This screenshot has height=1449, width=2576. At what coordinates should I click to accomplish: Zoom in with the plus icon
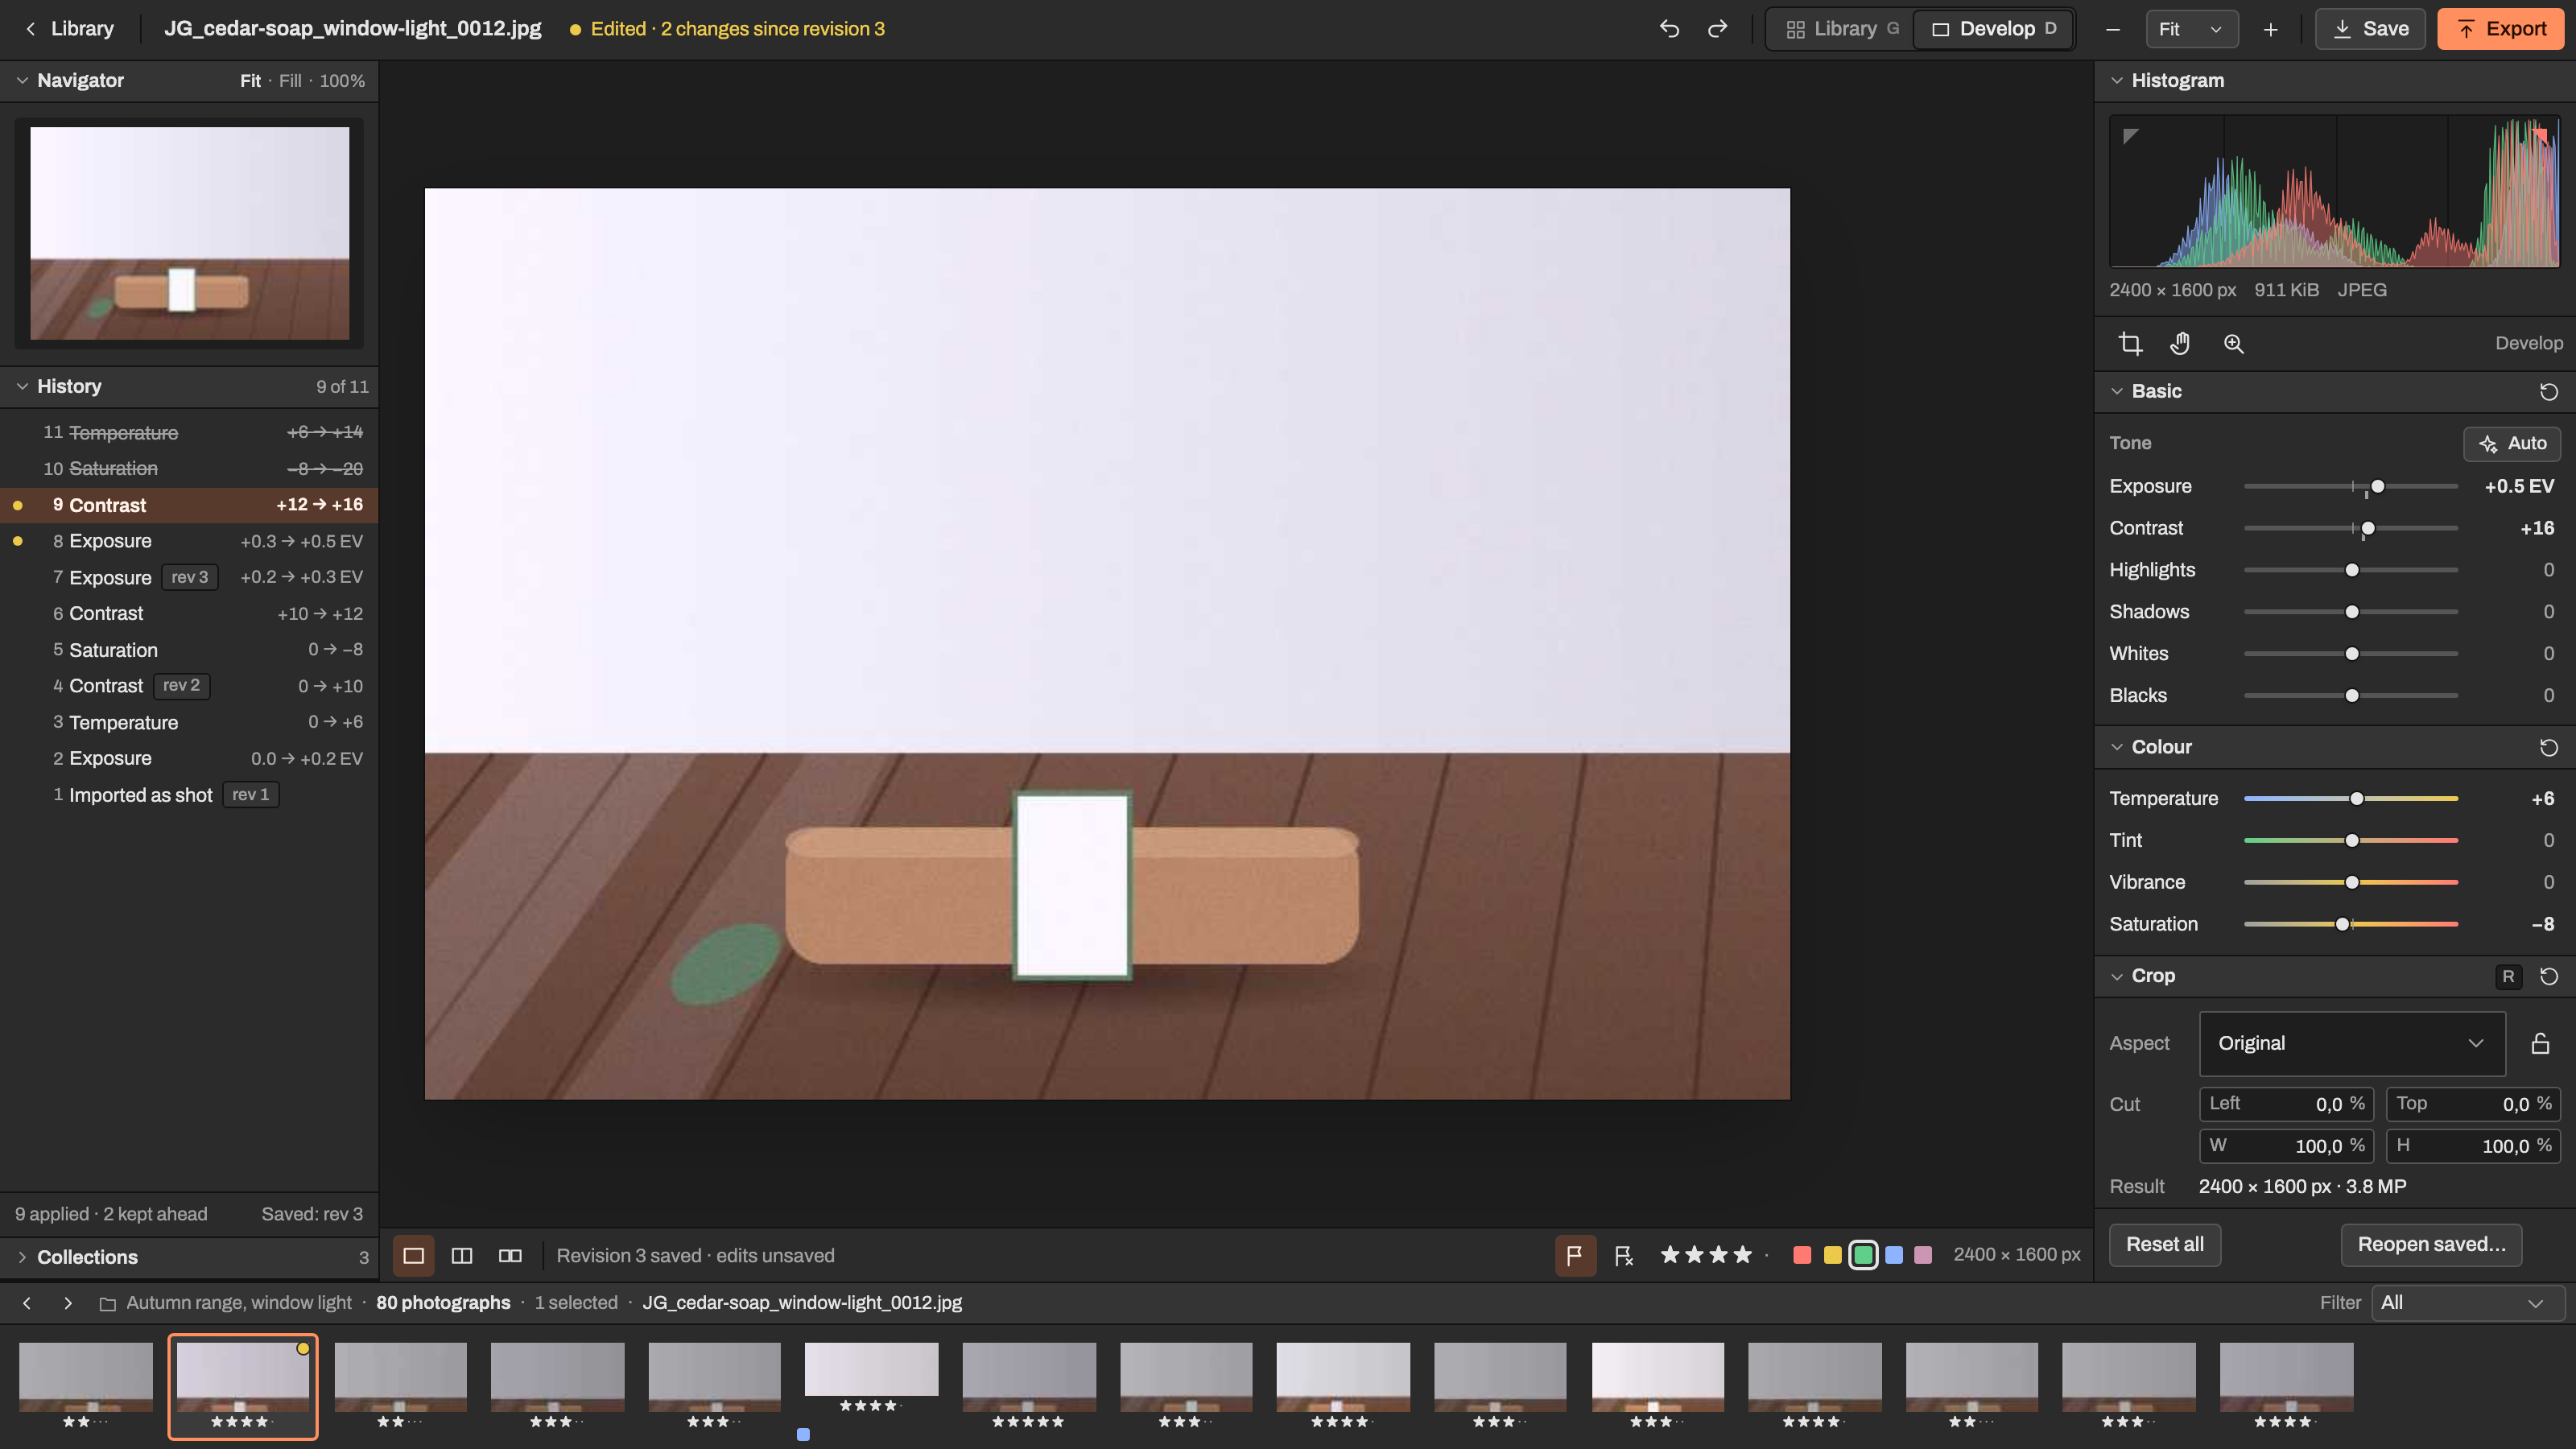coord(2270,29)
